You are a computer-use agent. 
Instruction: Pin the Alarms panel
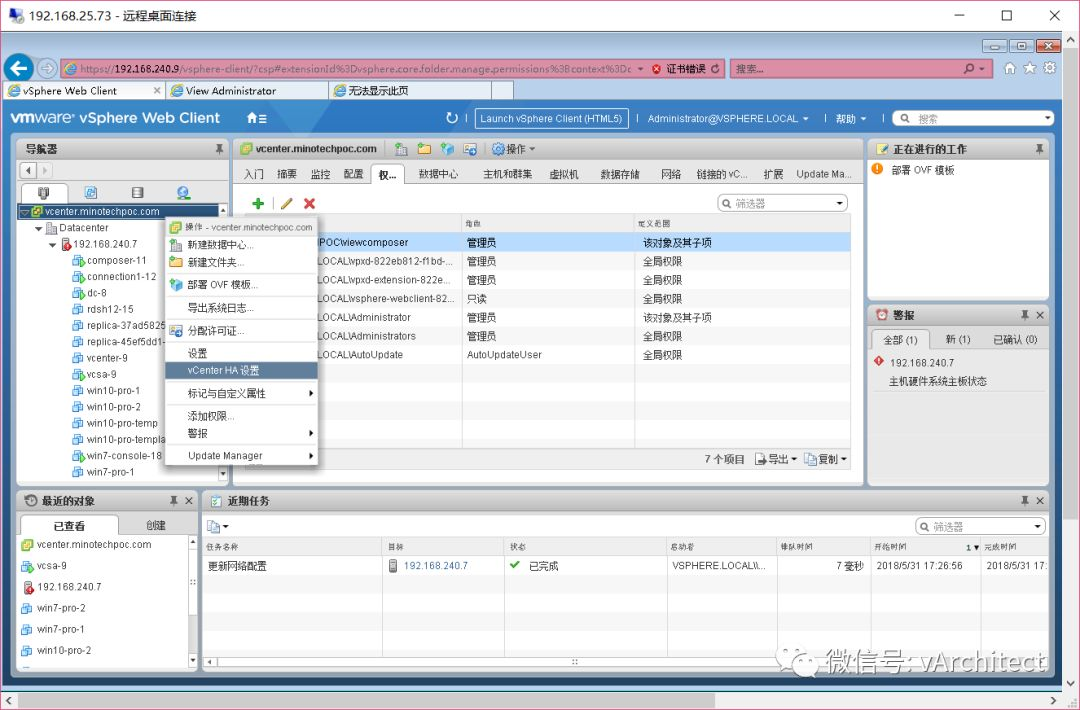tap(1025, 315)
